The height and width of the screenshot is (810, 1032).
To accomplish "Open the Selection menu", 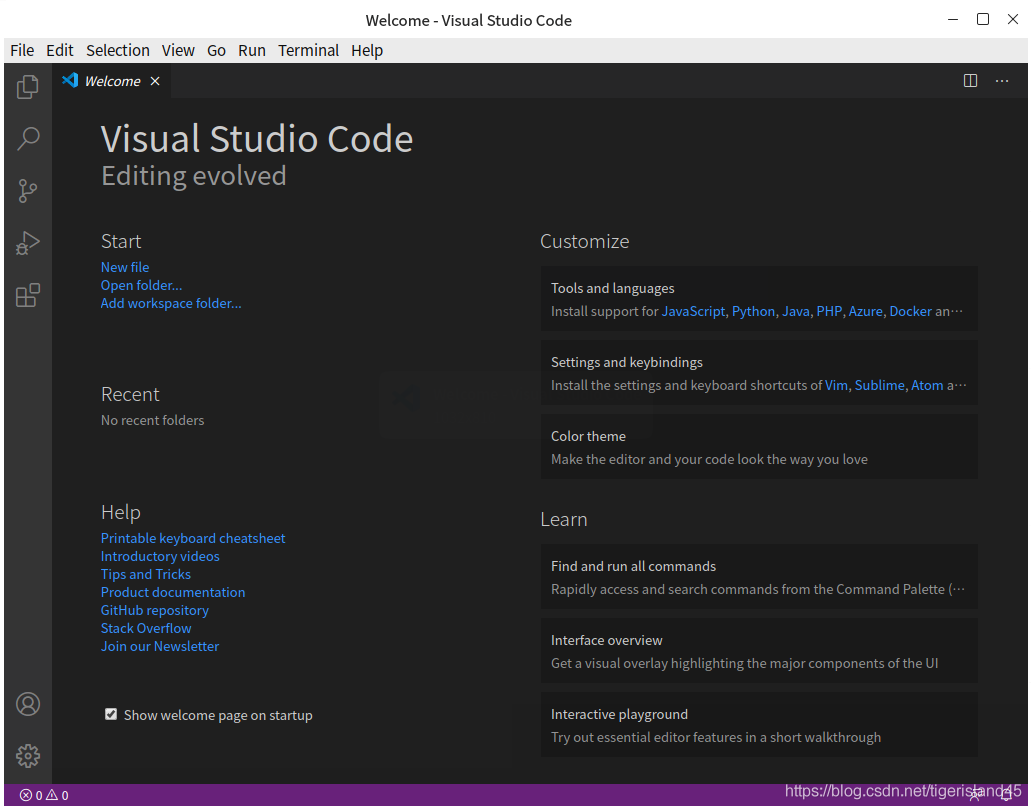I will (117, 50).
